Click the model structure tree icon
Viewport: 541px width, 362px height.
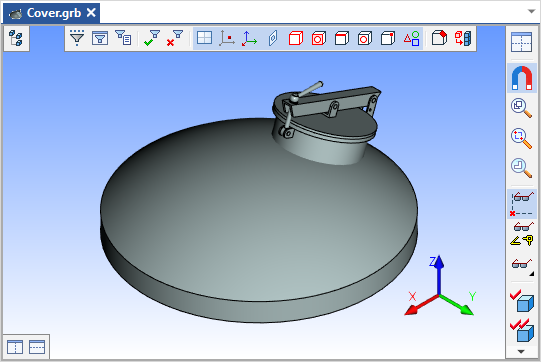click(x=16, y=38)
